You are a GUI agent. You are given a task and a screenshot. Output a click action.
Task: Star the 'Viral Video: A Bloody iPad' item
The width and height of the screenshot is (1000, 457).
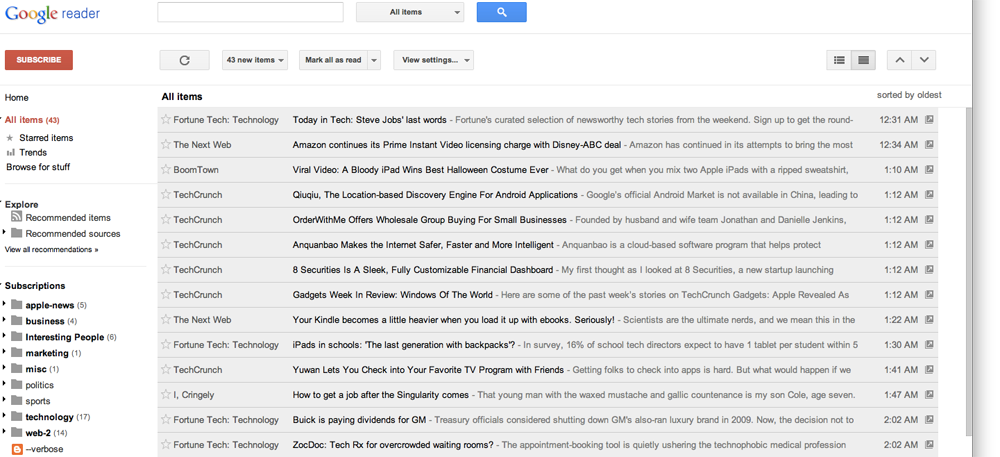tap(166, 170)
